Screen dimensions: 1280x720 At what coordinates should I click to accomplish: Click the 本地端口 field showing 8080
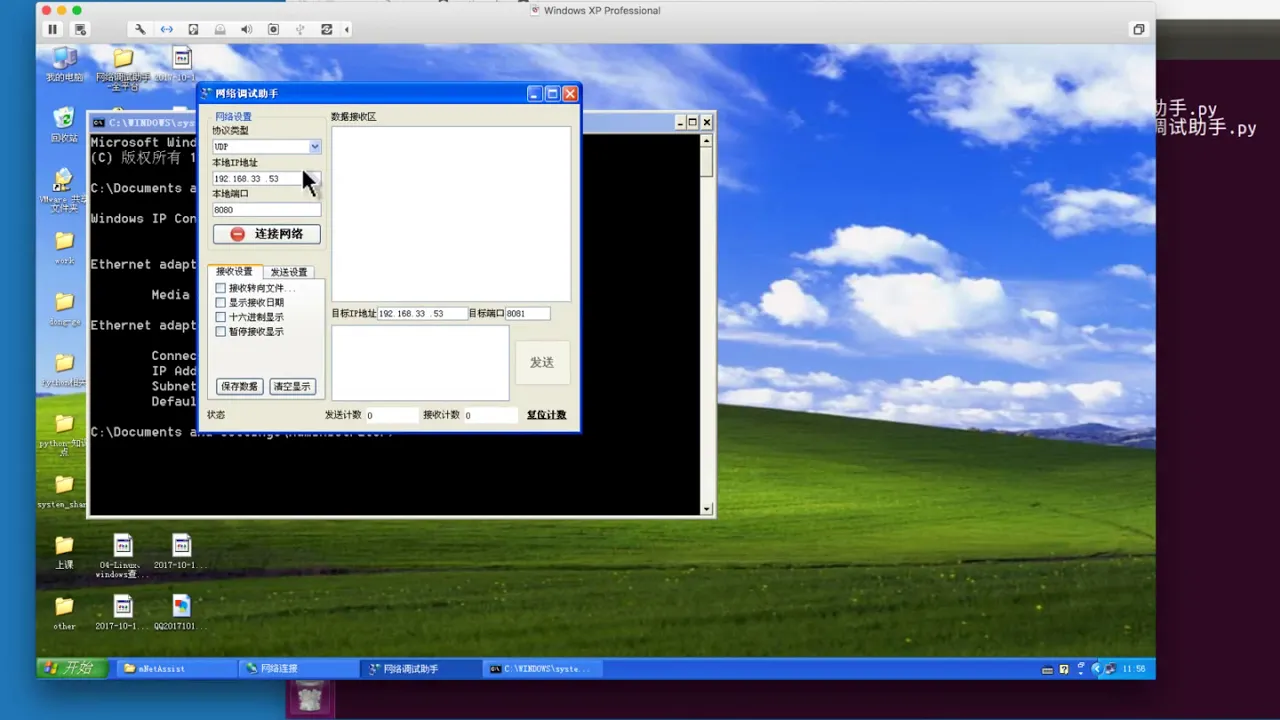[x=266, y=210]
